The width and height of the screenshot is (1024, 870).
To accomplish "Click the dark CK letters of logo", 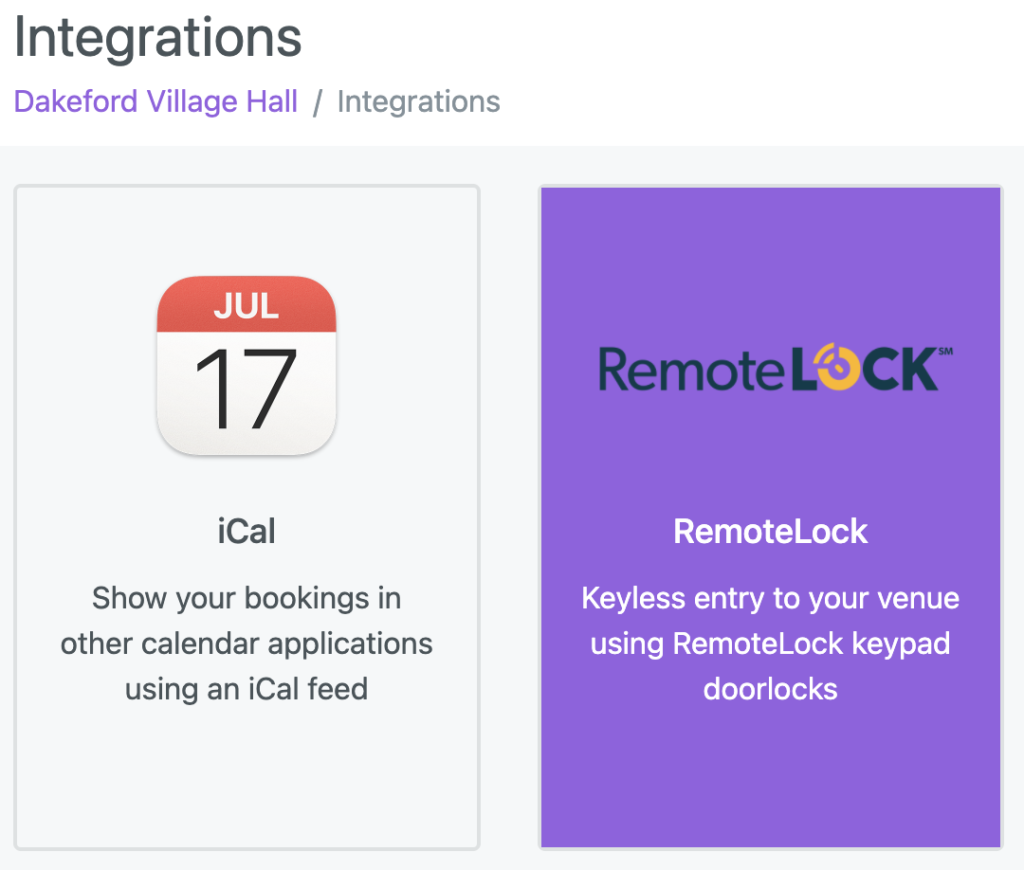I will (900, 370).
